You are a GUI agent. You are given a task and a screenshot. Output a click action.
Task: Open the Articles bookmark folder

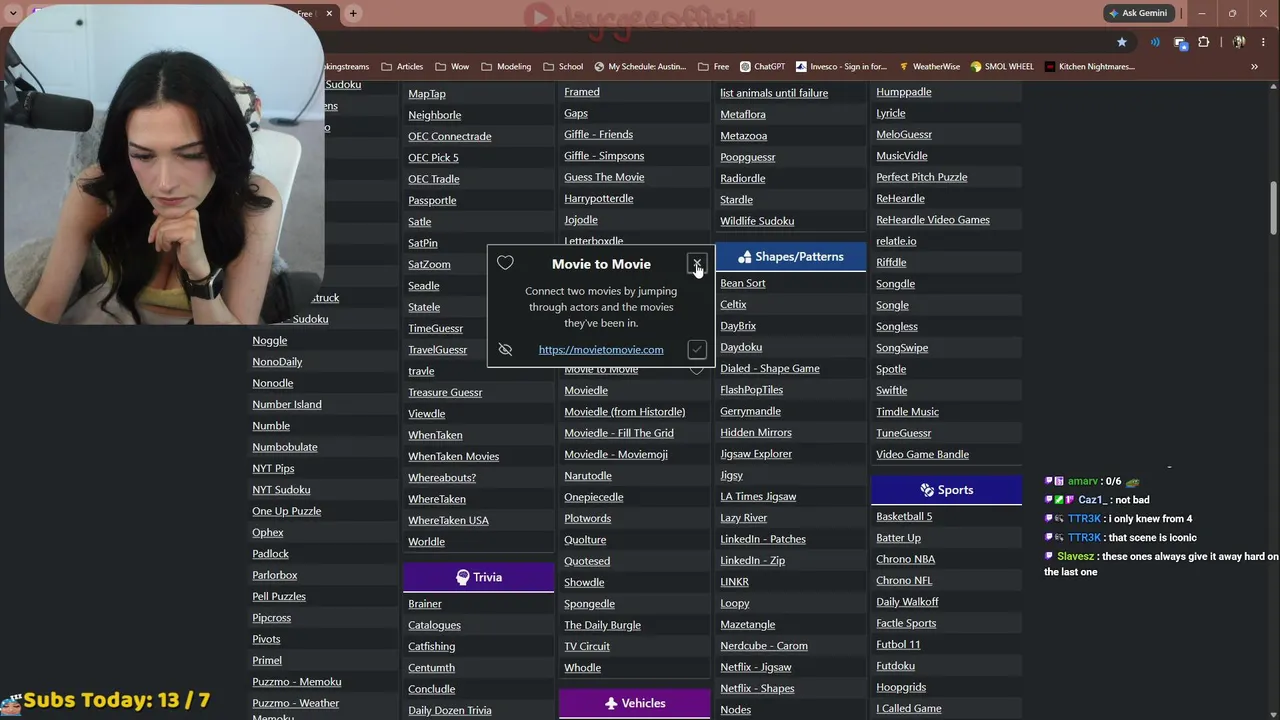click(x=402, y=67)
